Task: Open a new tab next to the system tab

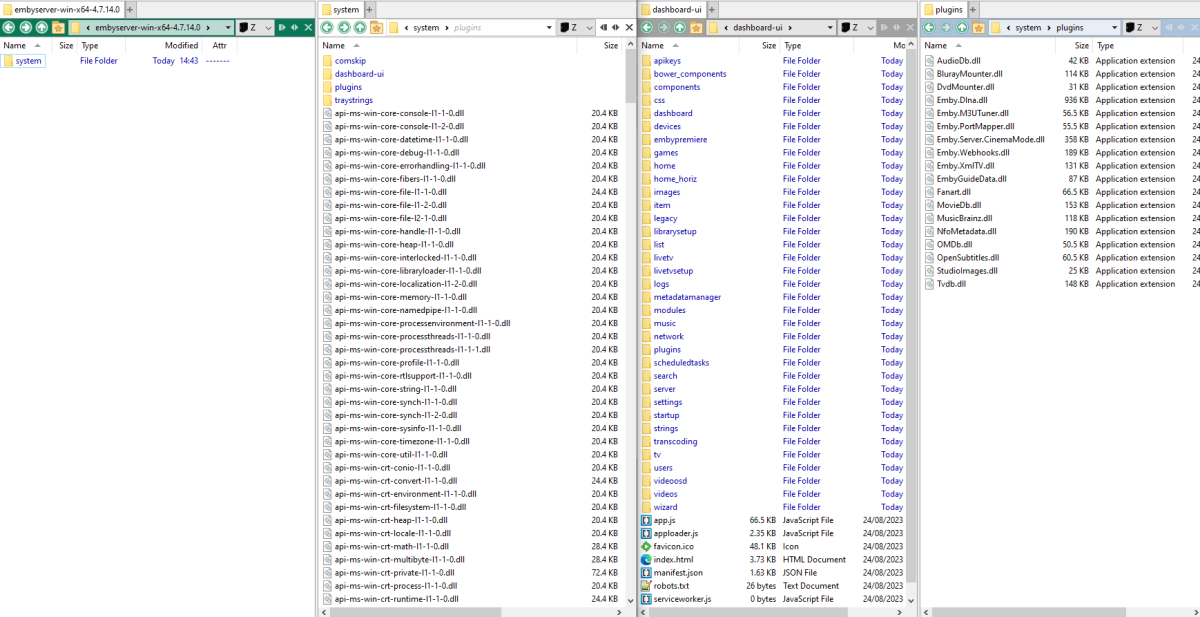Action: tap(370, 8)
